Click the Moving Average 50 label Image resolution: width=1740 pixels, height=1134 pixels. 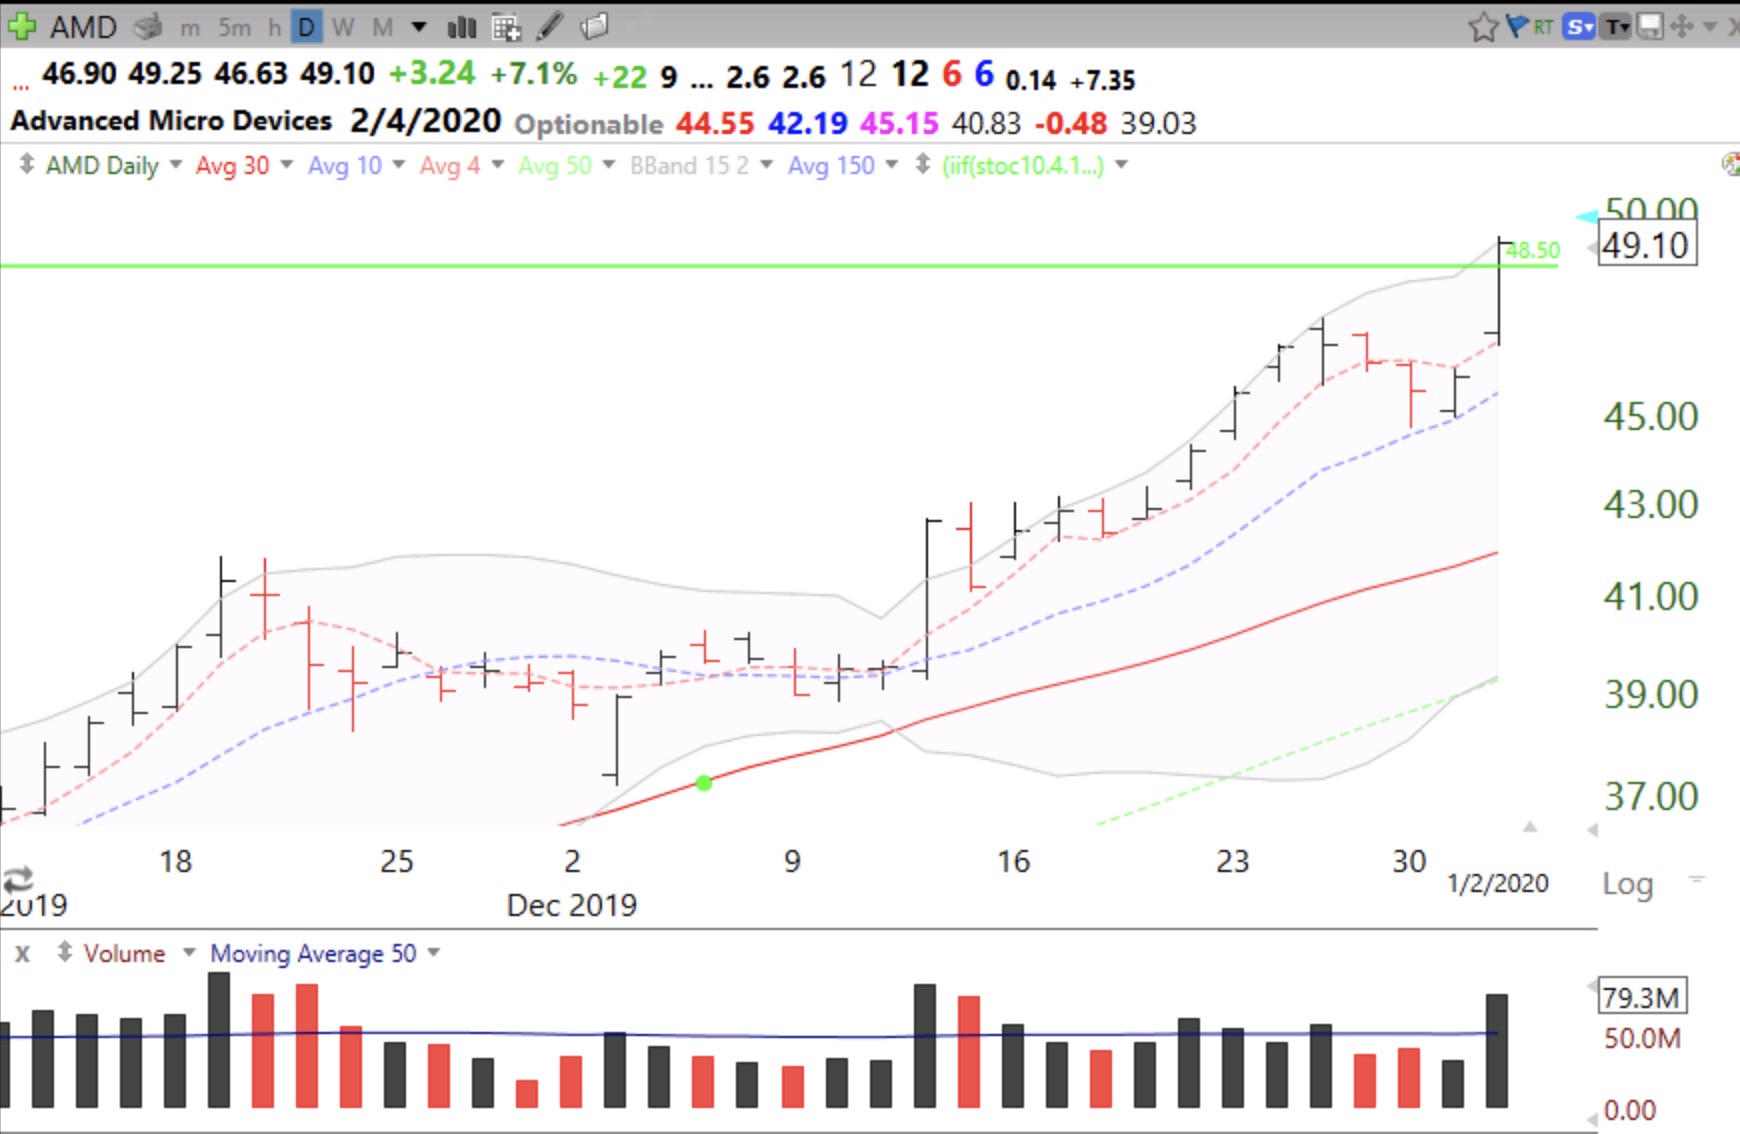click(x=313, y=953)
